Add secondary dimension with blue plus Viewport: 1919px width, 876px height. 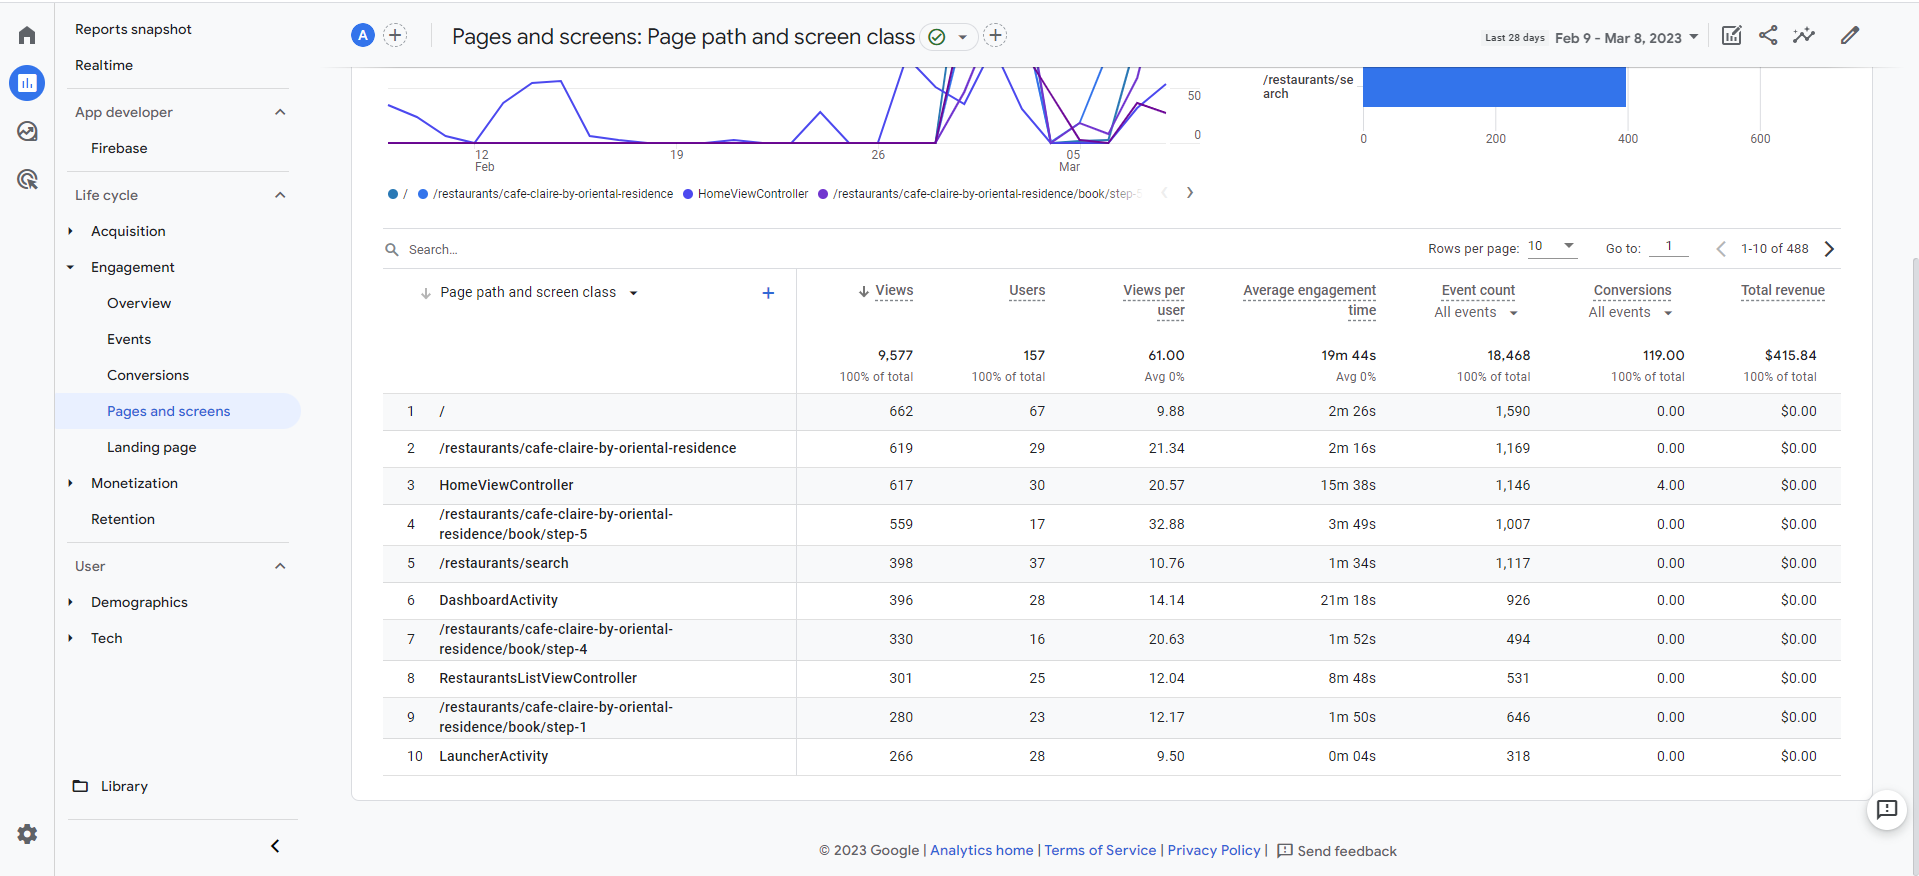tap(768, 293)
